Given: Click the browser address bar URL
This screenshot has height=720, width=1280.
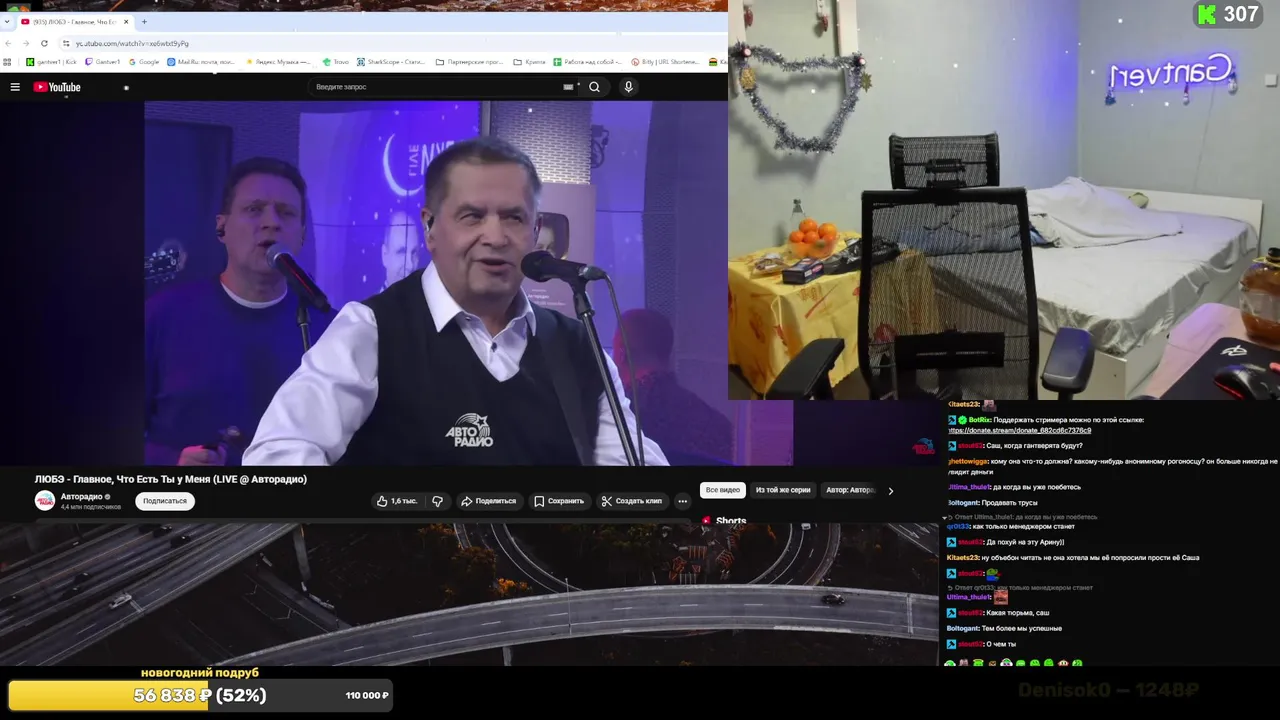Looking at the screenshot, I should tap(132, 43).
